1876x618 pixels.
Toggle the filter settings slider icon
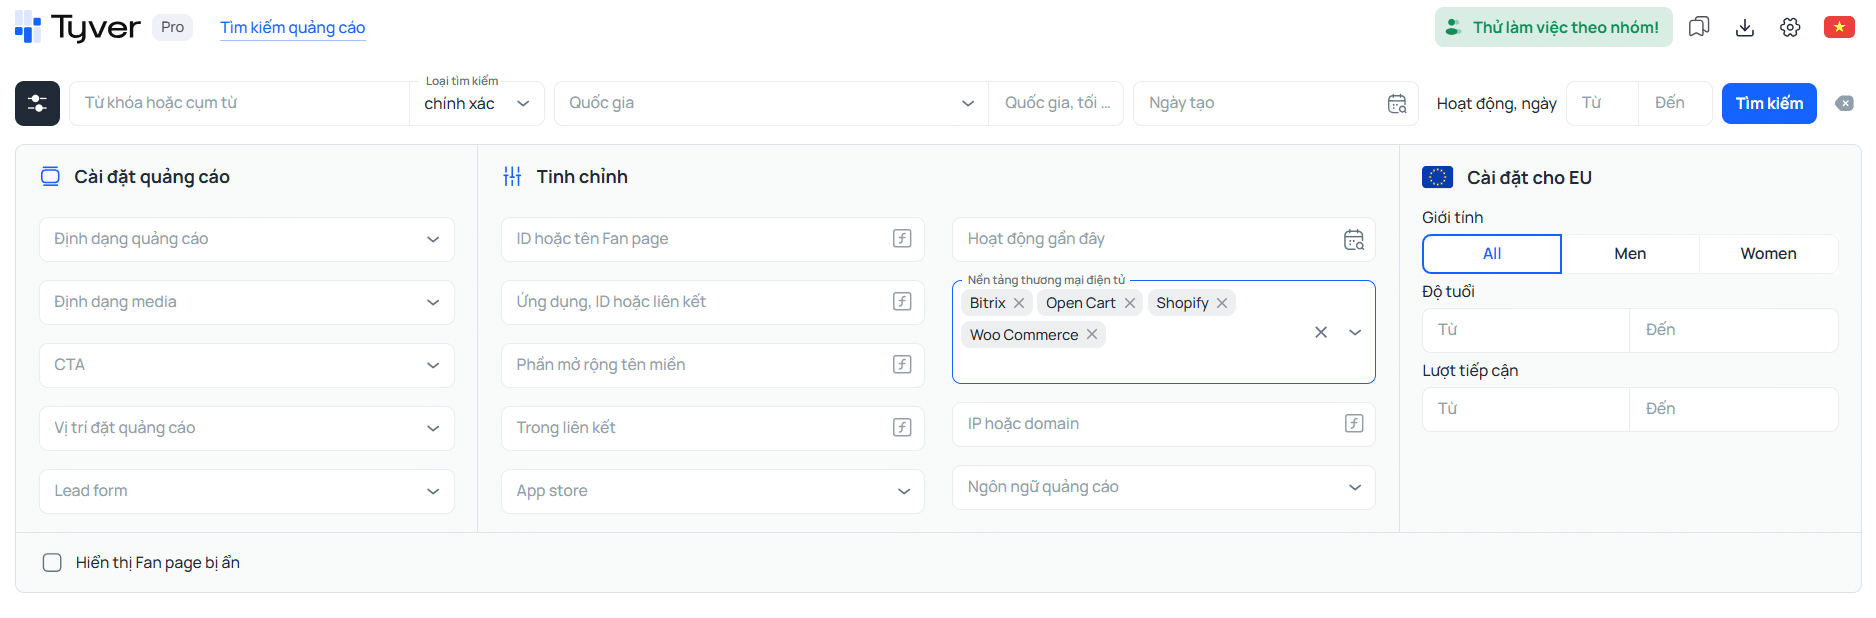tap(37, 103)
